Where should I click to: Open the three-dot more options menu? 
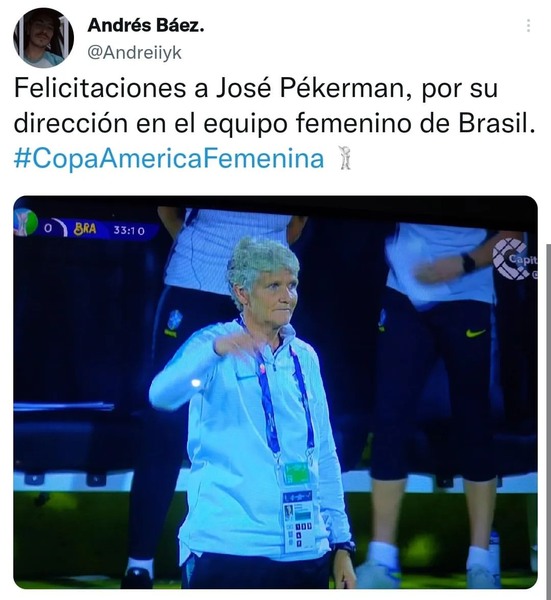528,26
